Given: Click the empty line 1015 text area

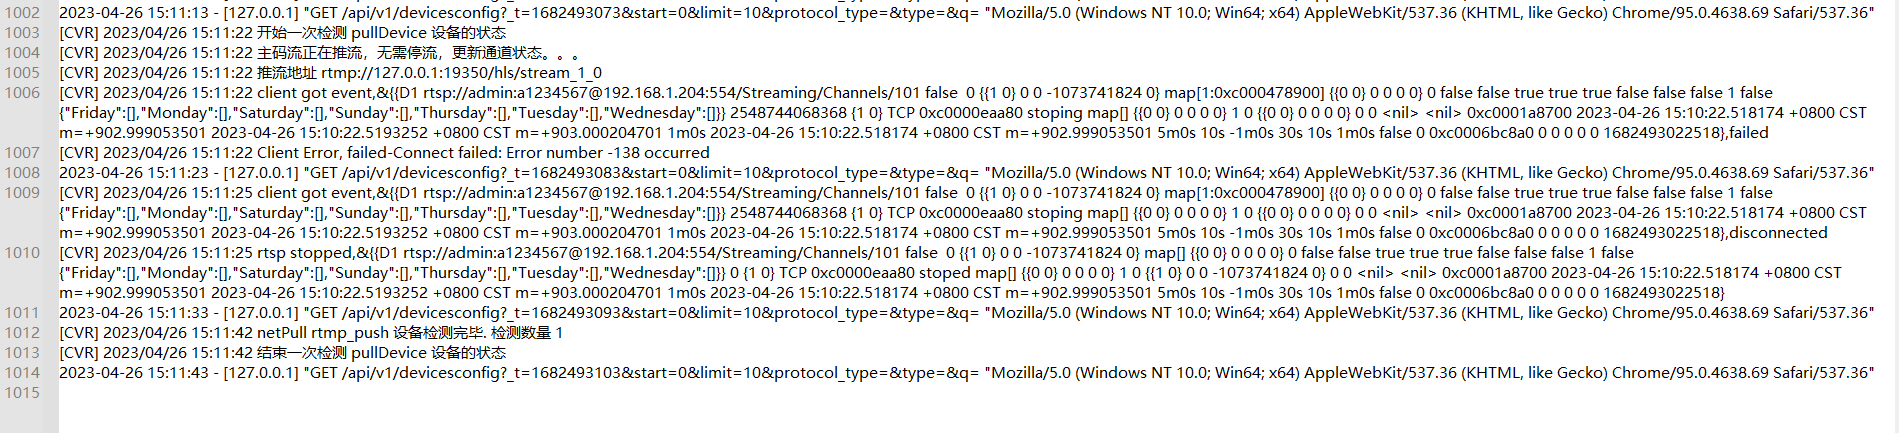Looking at the screenshot, I should pyautogui.click(x=978, y=393).
